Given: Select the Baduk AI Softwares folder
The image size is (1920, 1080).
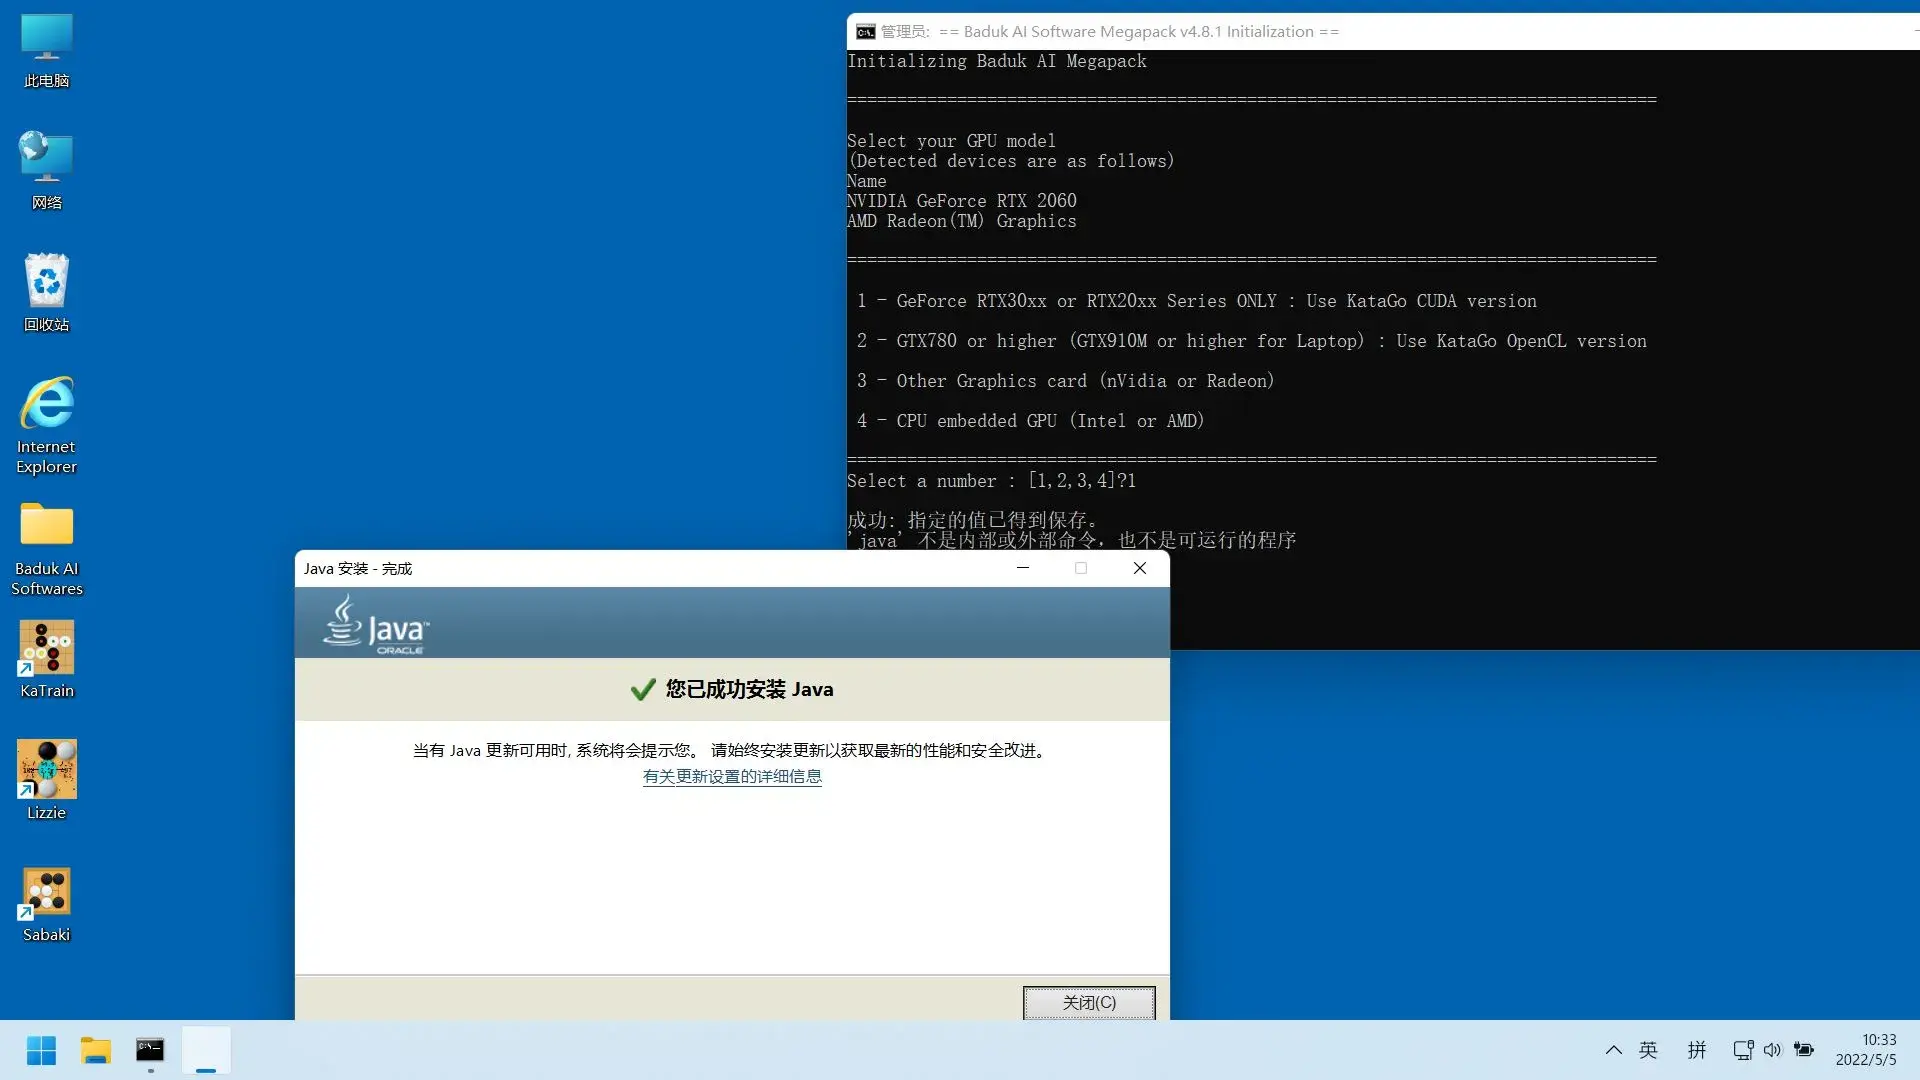Looking at the screenshot, I should click(46, 548).
